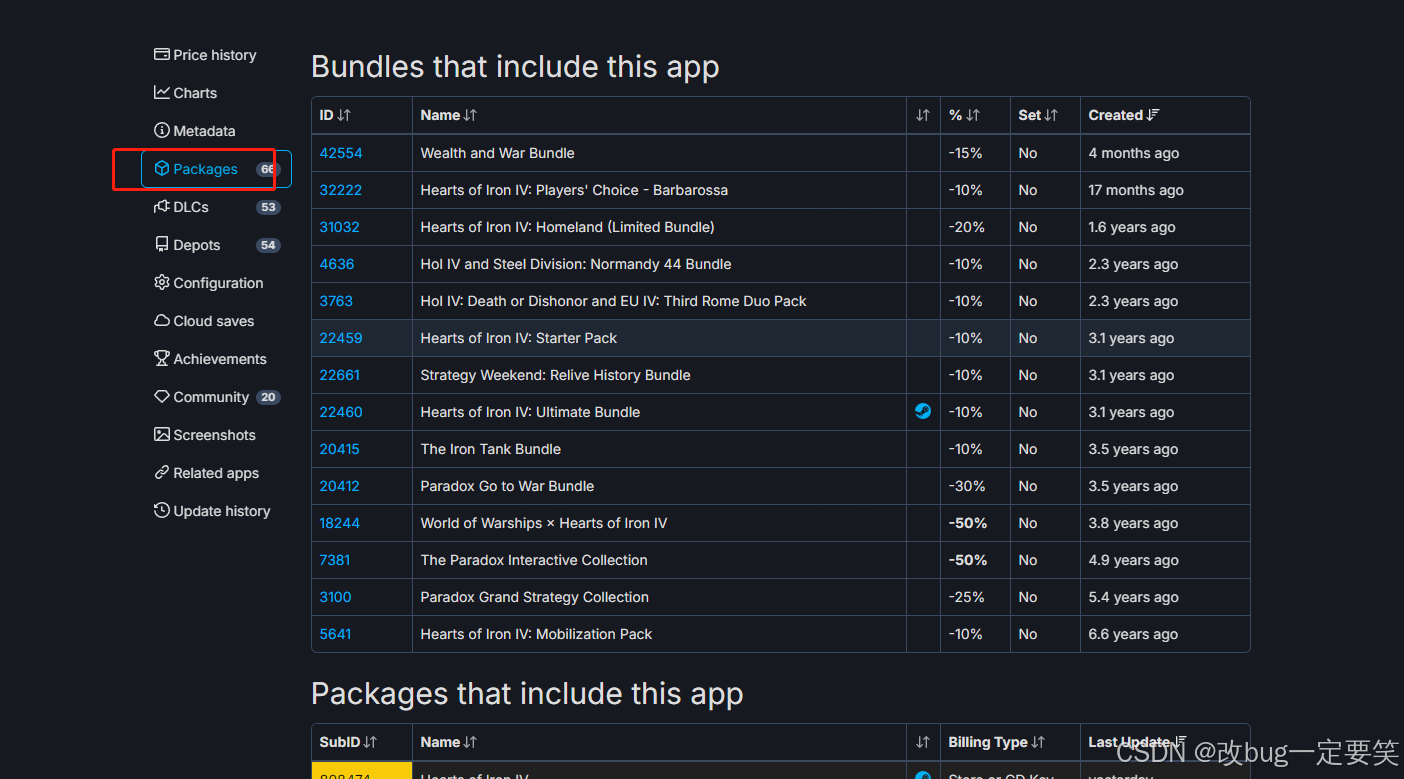The width and height of the screenshot is (1404, 779).
Task: Open bundle ID 31032 link
Action: [x=339, y=227]
